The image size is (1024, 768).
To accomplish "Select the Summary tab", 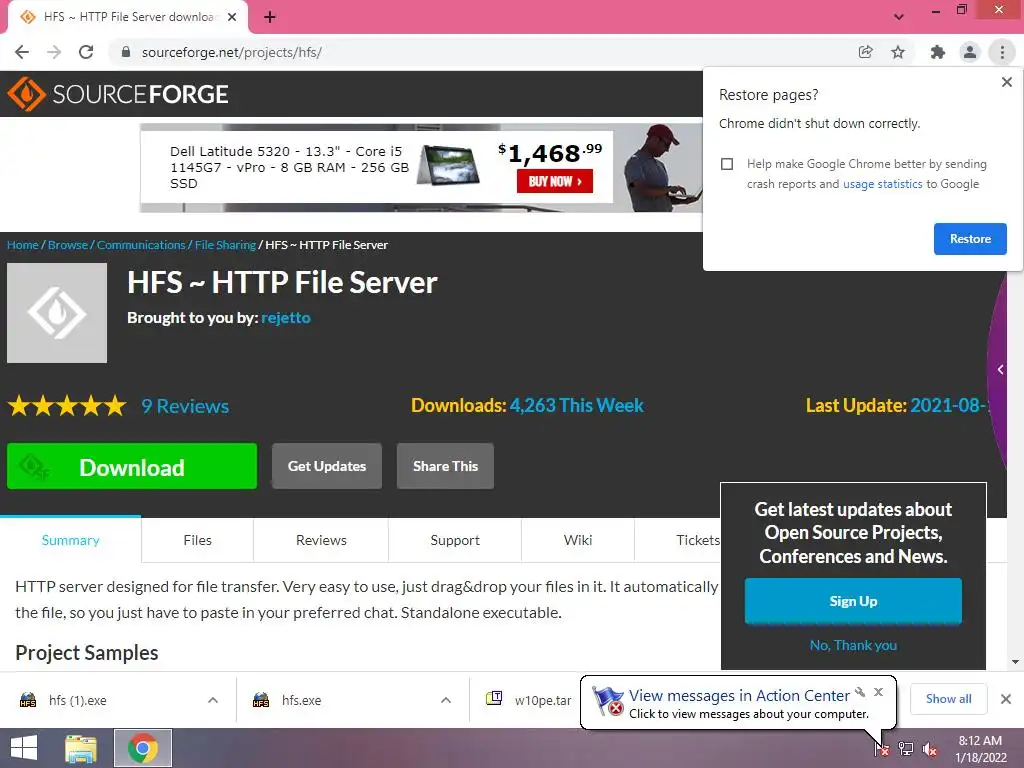I will 71,540.
